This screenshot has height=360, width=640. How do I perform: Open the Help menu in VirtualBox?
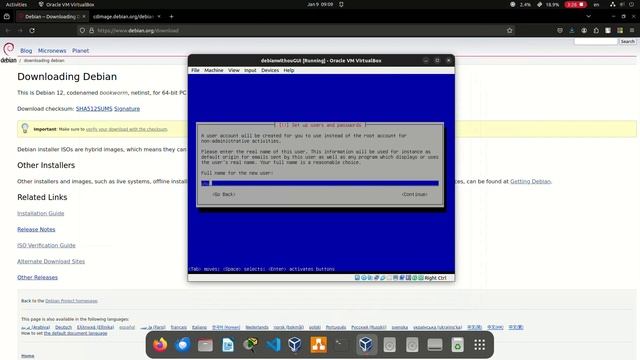(x=289, y=70)
